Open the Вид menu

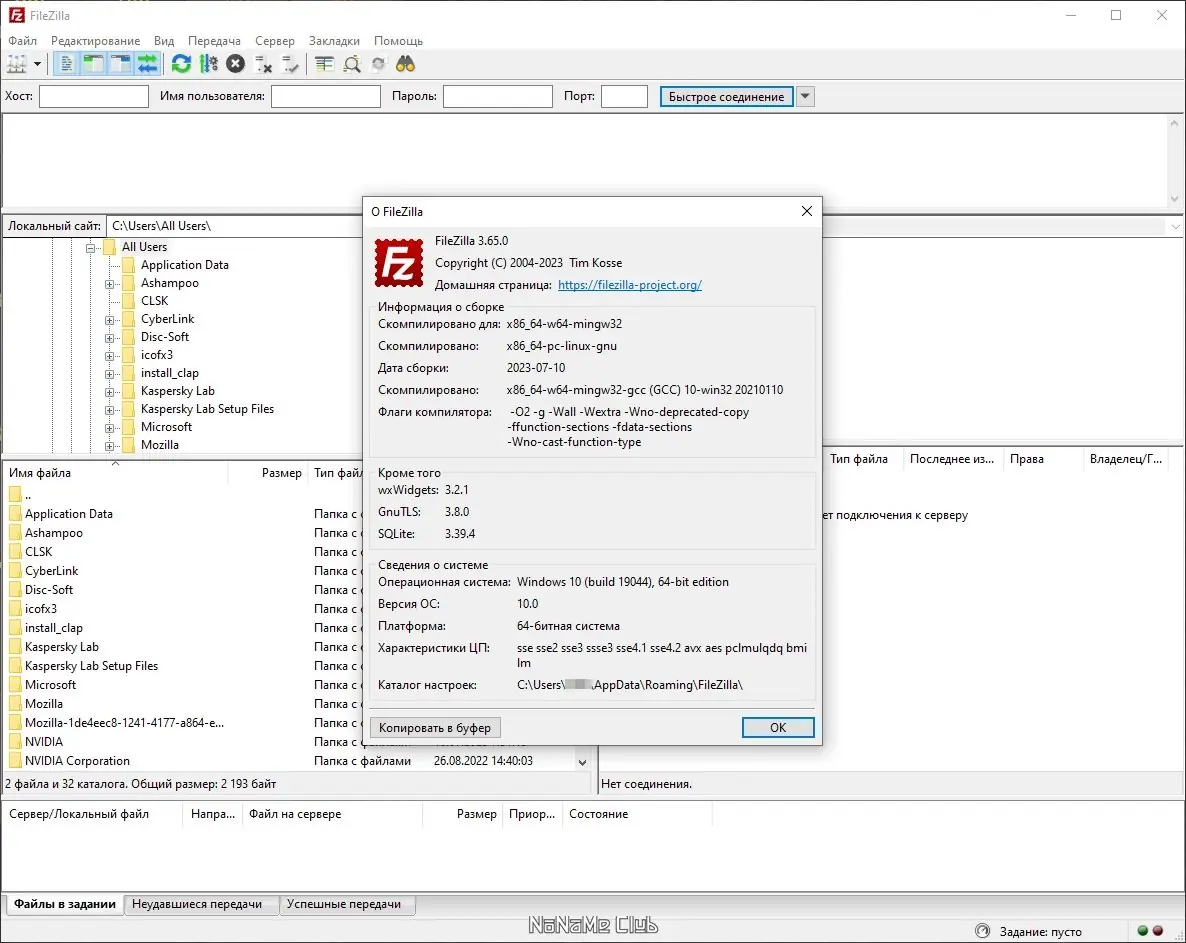[x=164, y=41]
